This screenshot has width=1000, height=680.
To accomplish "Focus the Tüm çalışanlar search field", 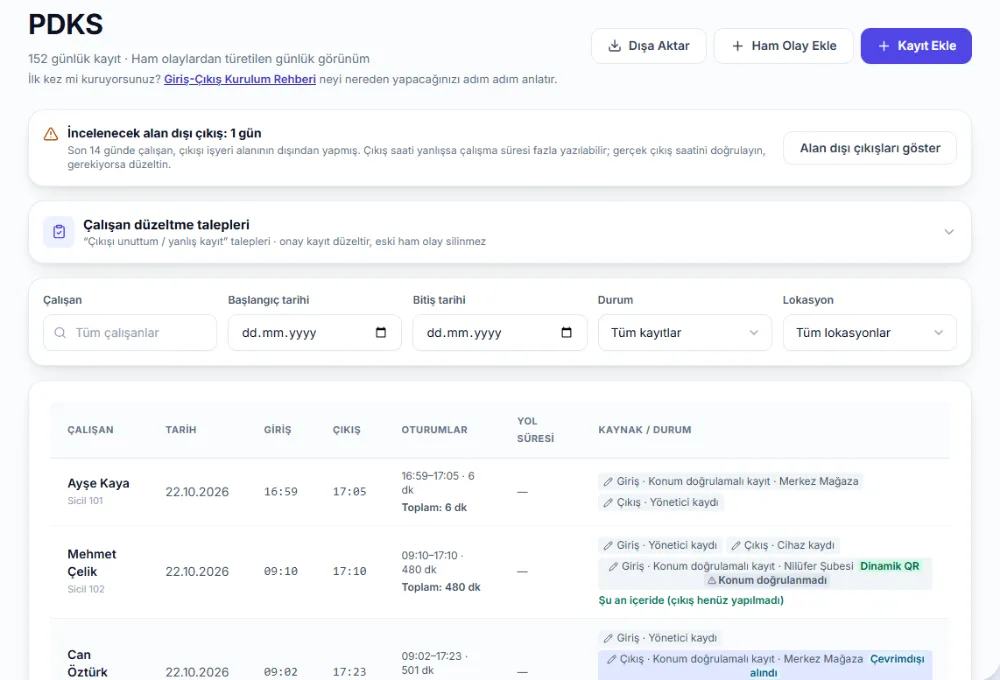I will click(x=130, y=332).
